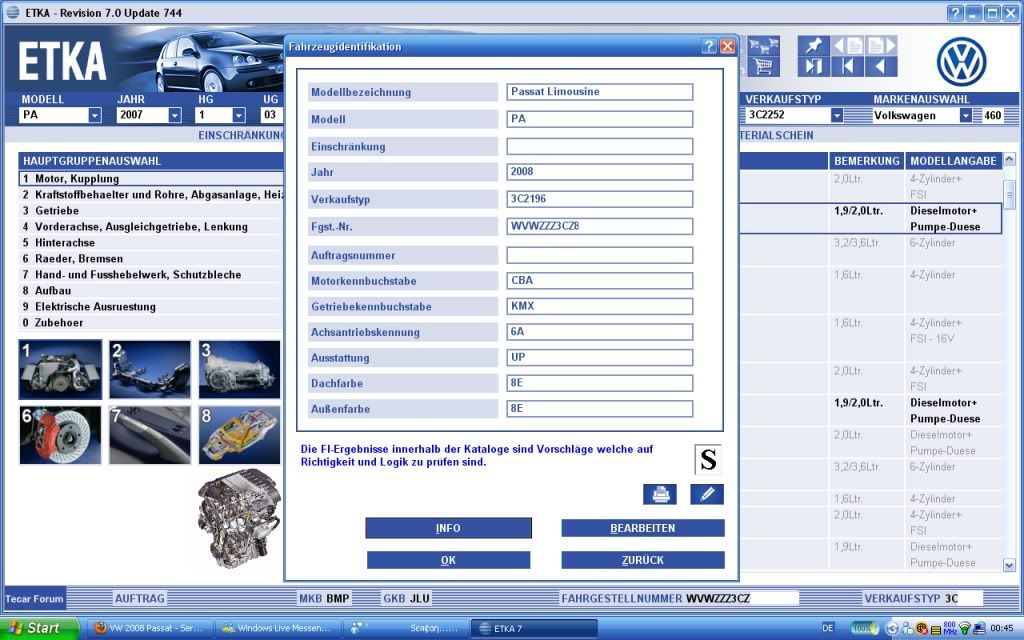1024x640 pixels.
Task: Click the empty Auftragsnummer field
Action: [x=600, y=255]
